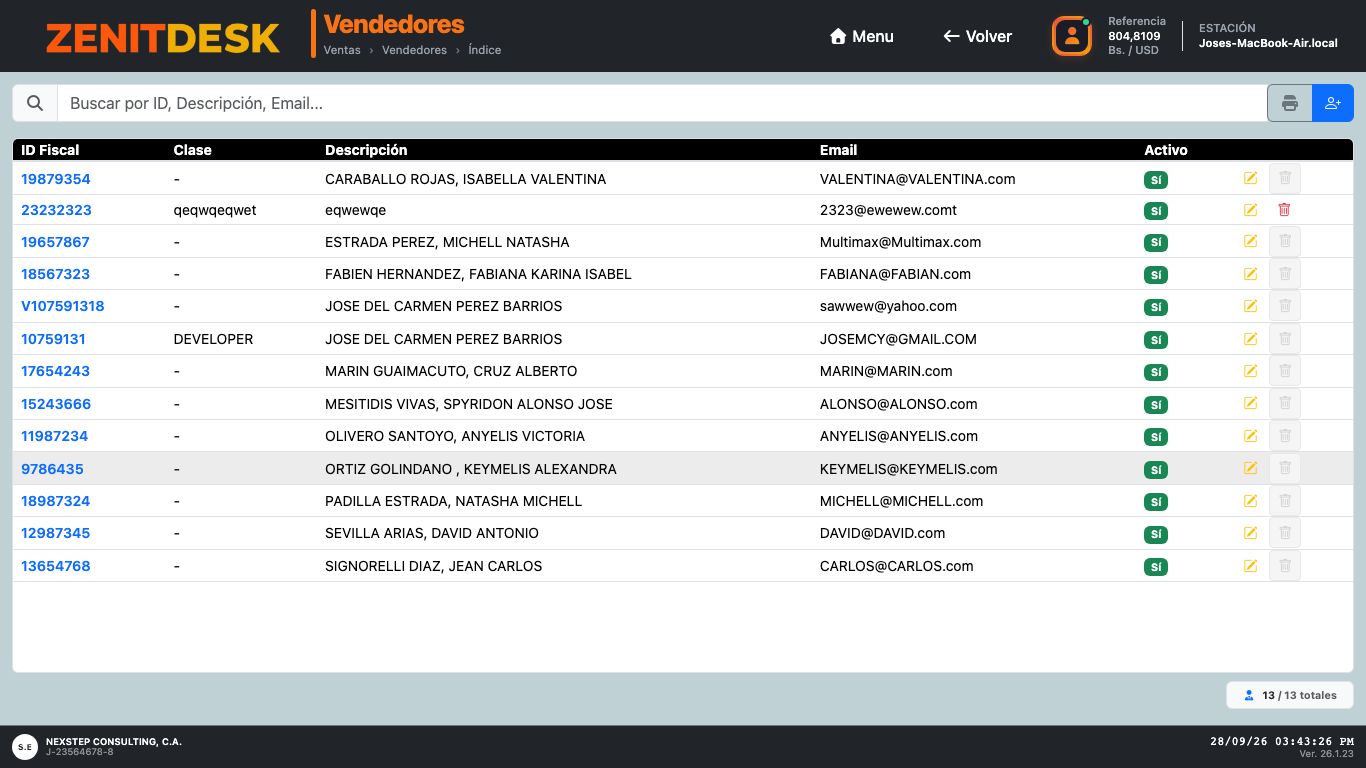1366x768 pixels.
Task: Open vendor ID 9786435 link
Action: tap(52, 469)
